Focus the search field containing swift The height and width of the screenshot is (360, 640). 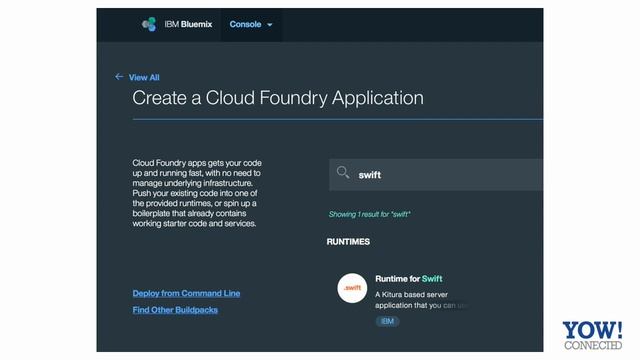[x=436, y=175]
